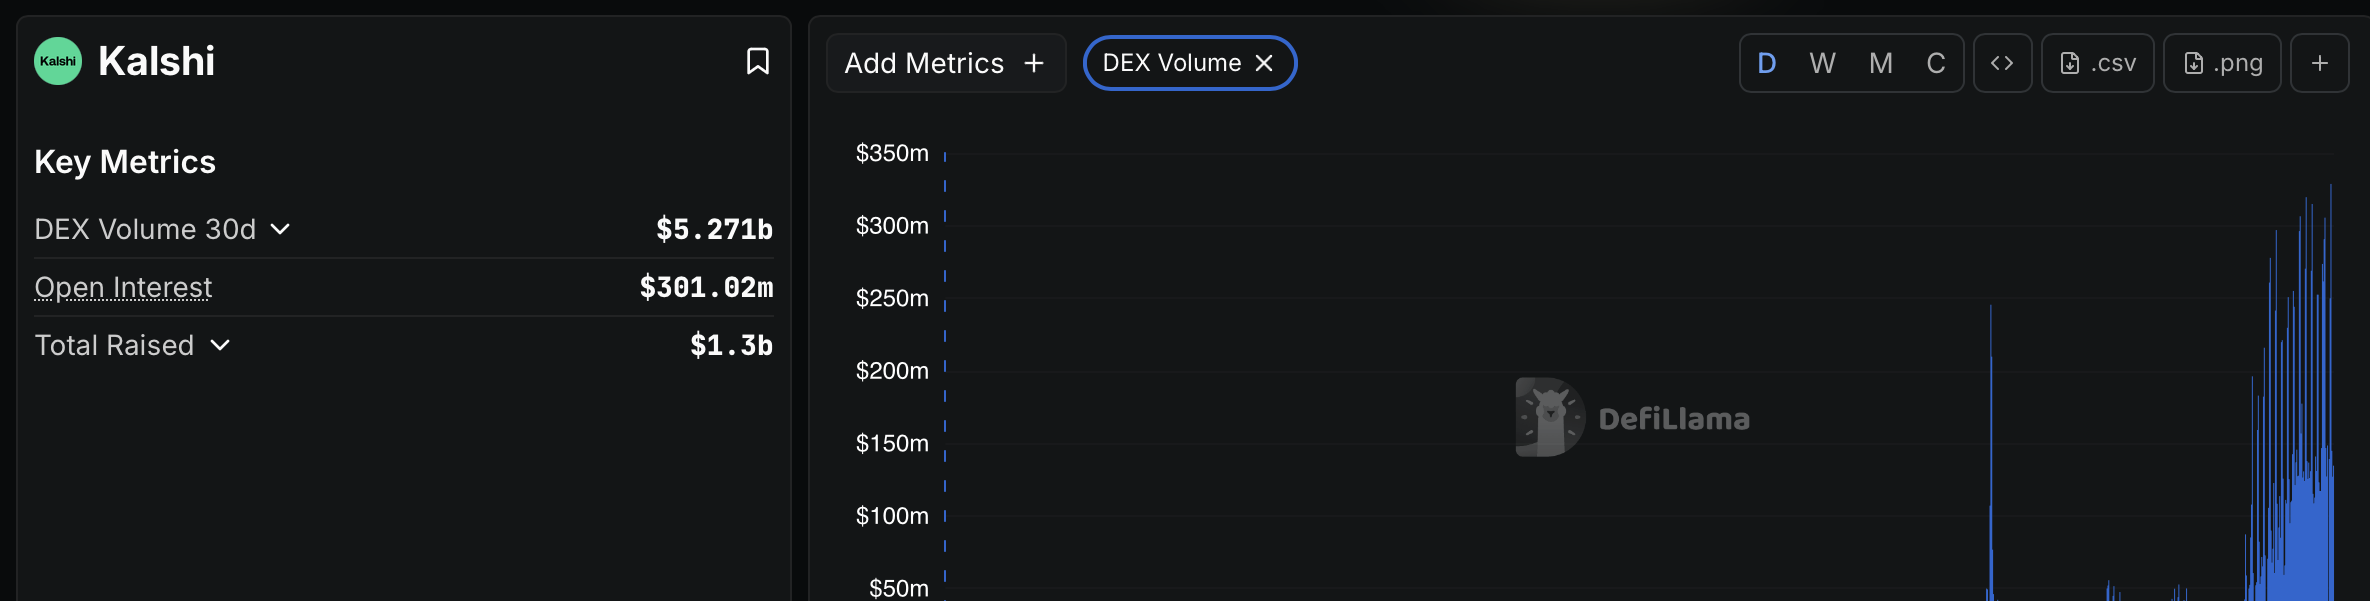
Task: Switch chart granularity to Weekly
Action: (x=1822, y=62)
